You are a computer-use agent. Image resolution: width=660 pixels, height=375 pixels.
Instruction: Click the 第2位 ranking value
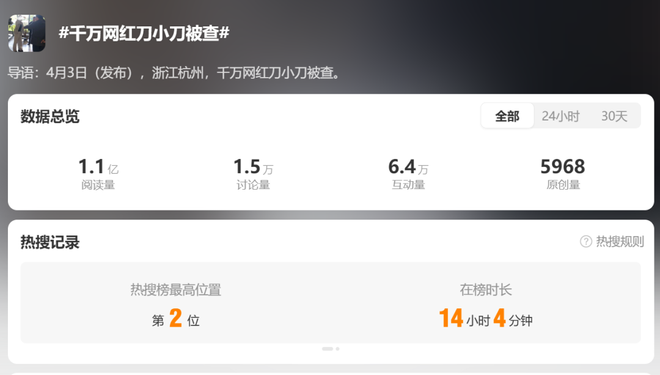click(x=176, y=319)
